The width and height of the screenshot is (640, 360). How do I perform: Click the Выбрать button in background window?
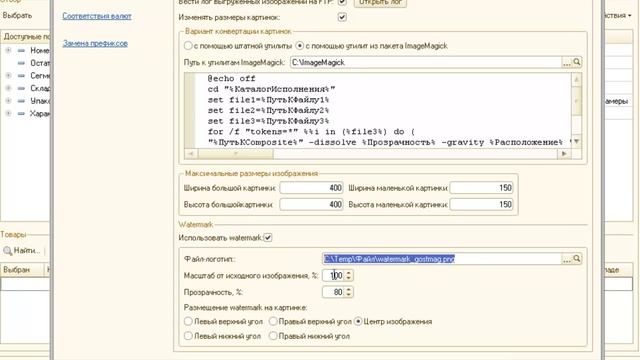[x=17, y=16]
